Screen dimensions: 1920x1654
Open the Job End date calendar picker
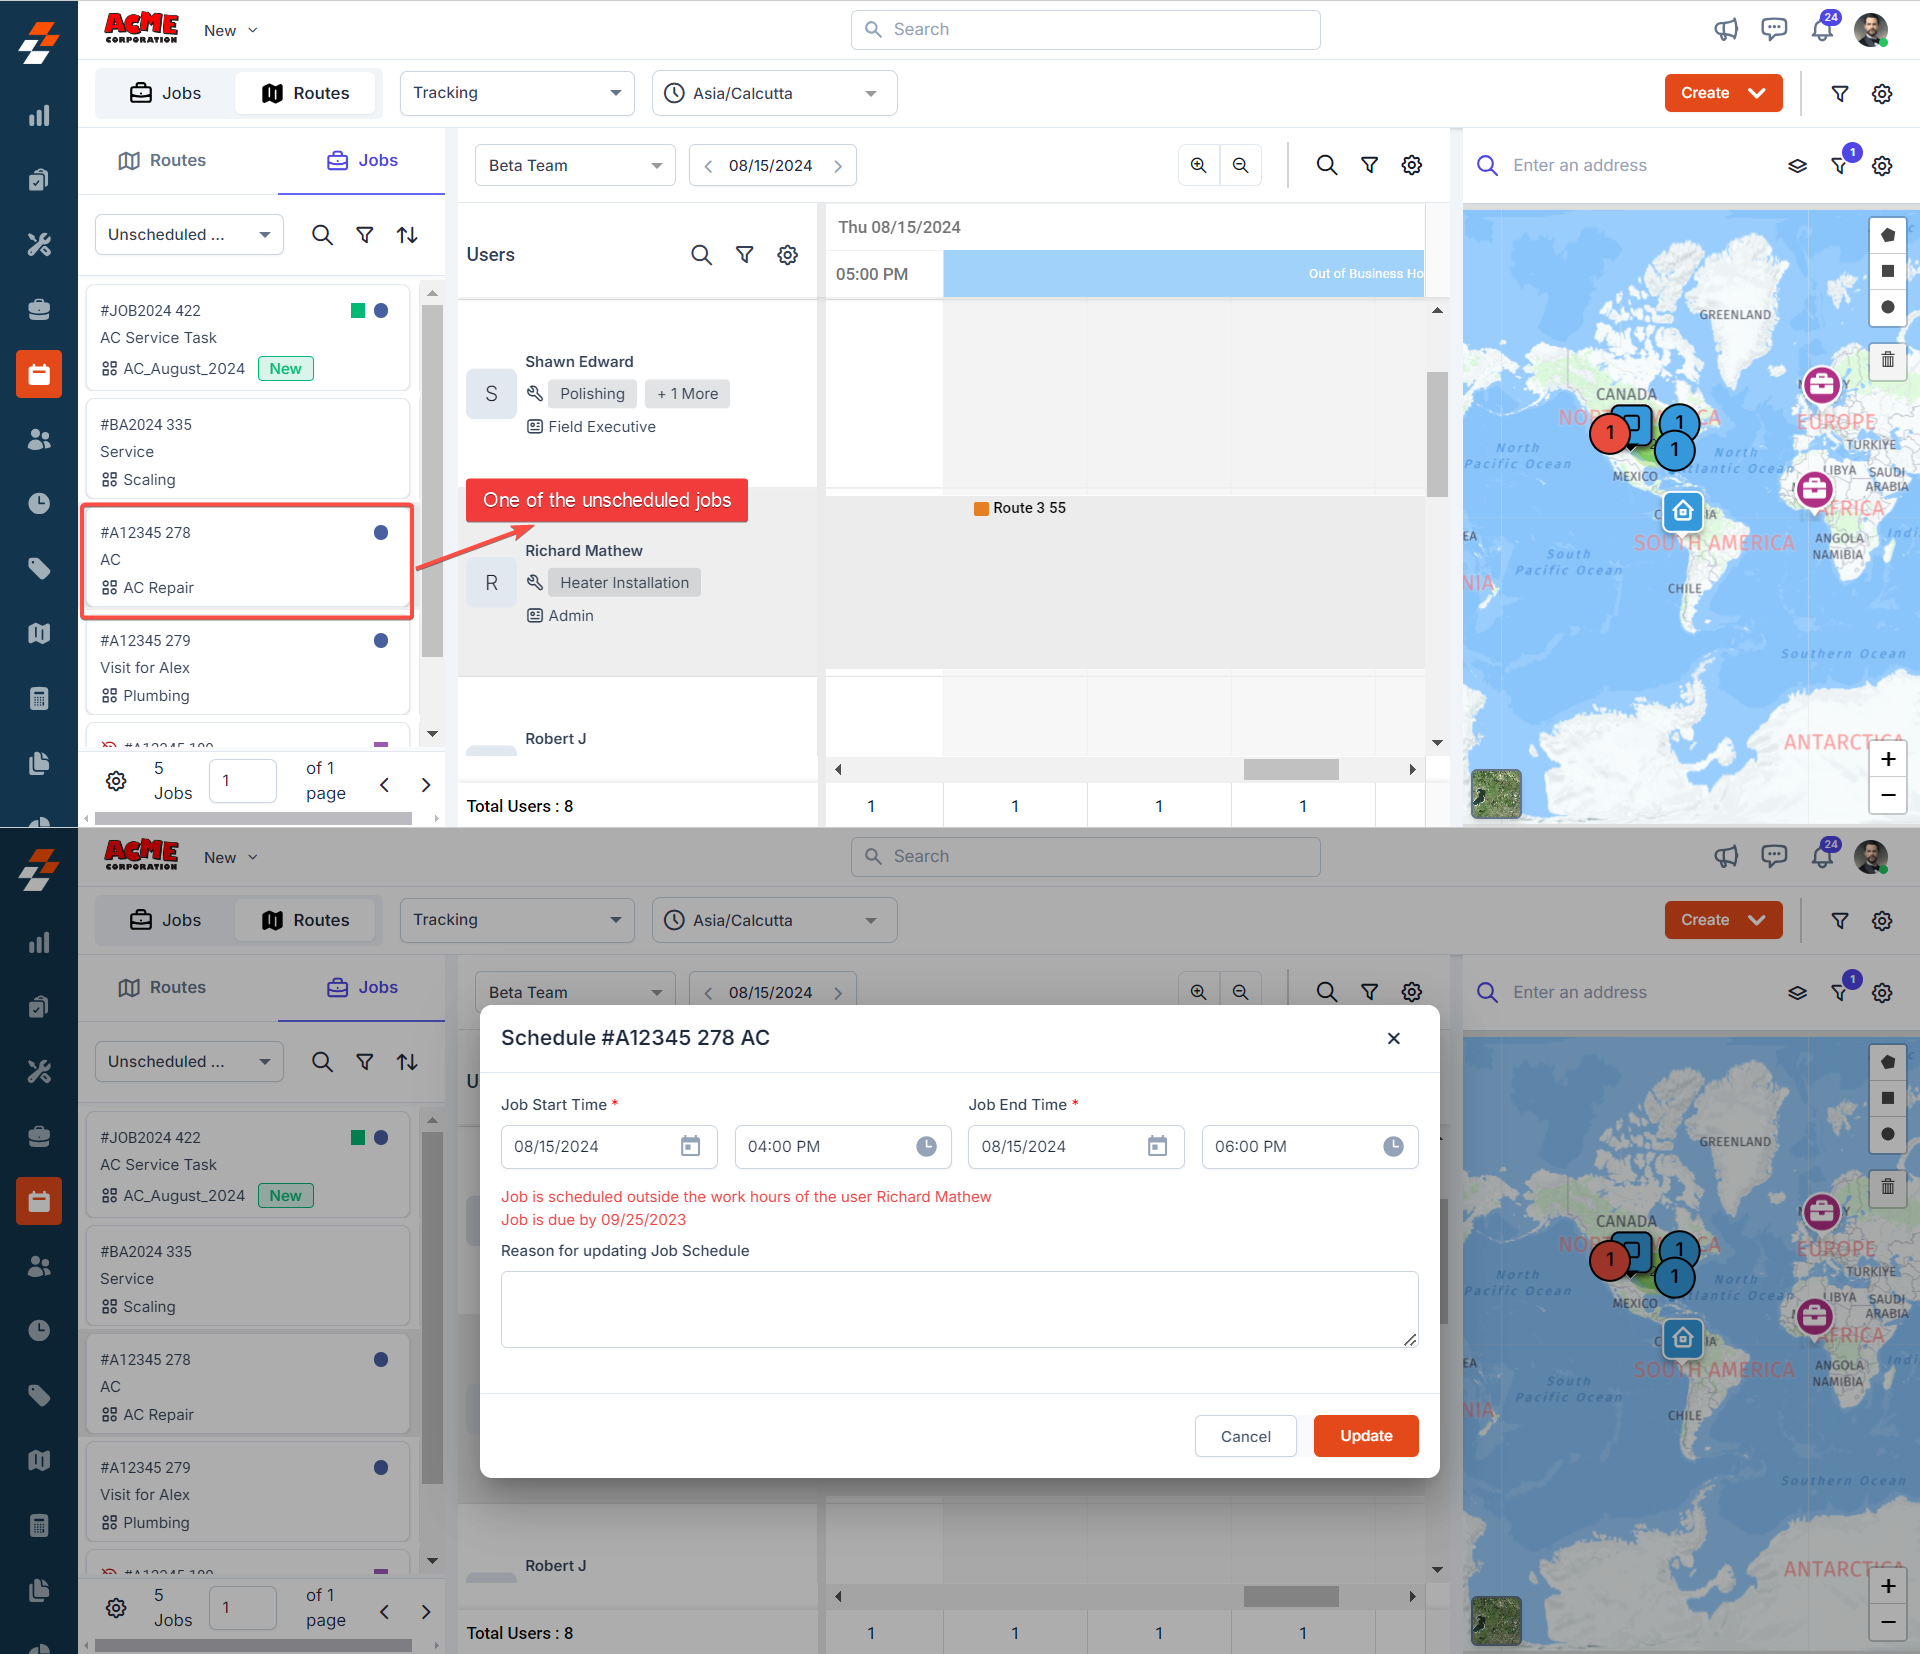1157,1146
